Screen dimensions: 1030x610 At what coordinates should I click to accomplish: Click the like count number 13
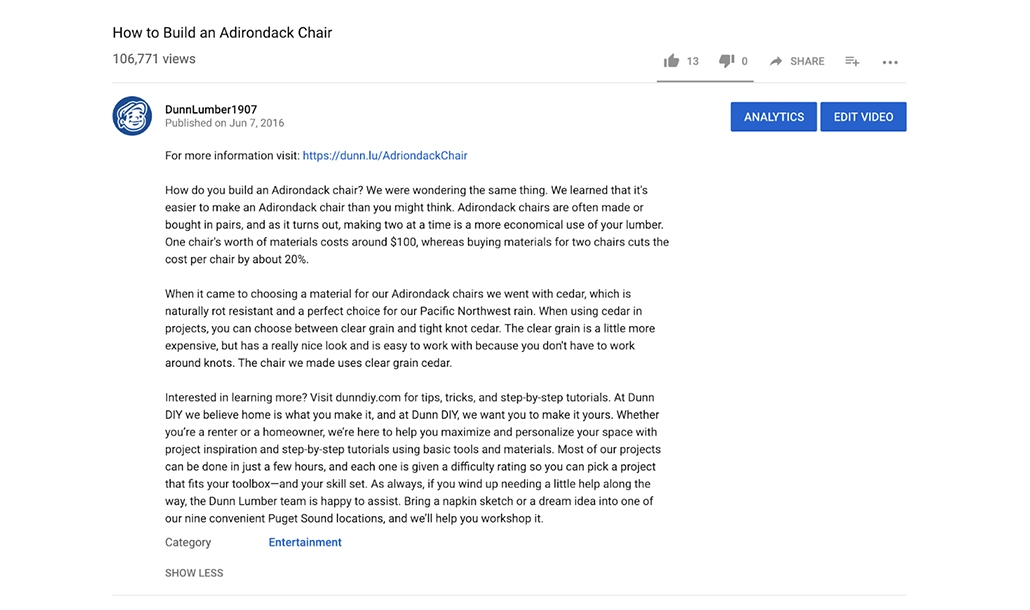click(692, 61)
